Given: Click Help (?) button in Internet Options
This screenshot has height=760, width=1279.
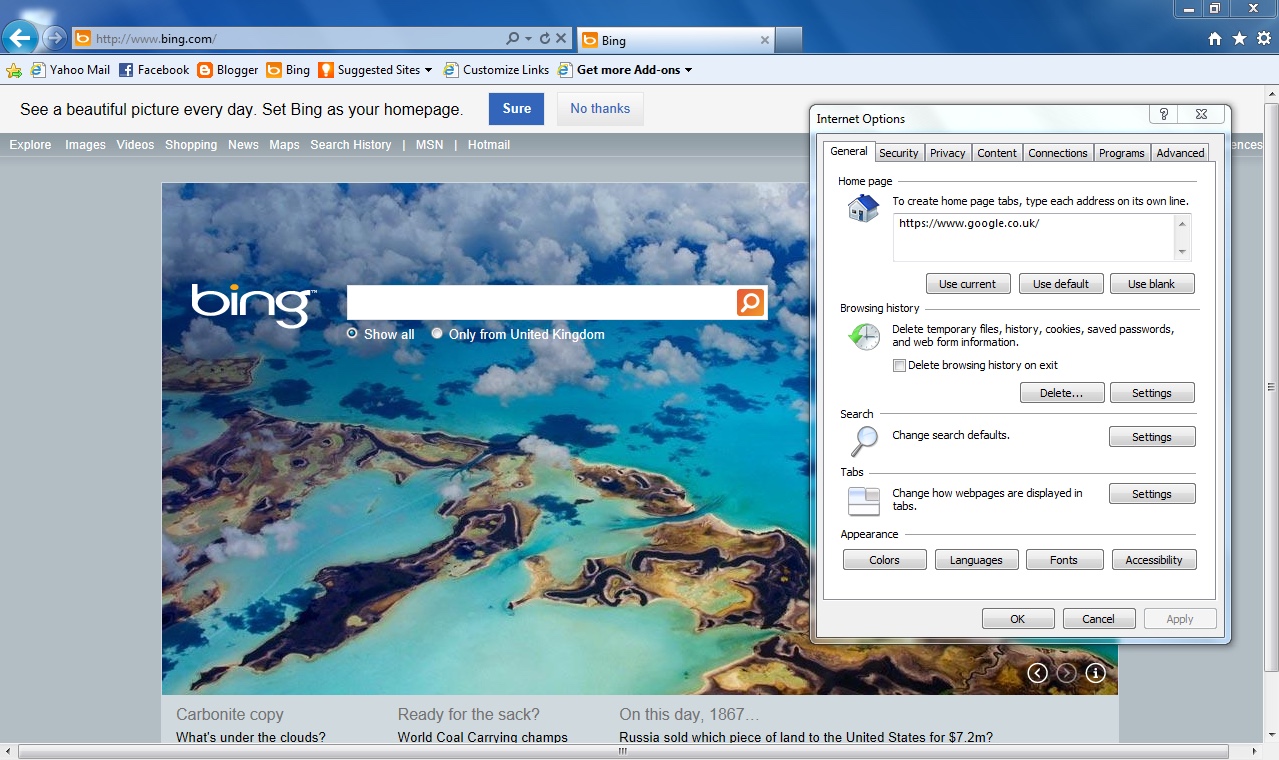Looking at the screenshot, I should coord(1164,115).
